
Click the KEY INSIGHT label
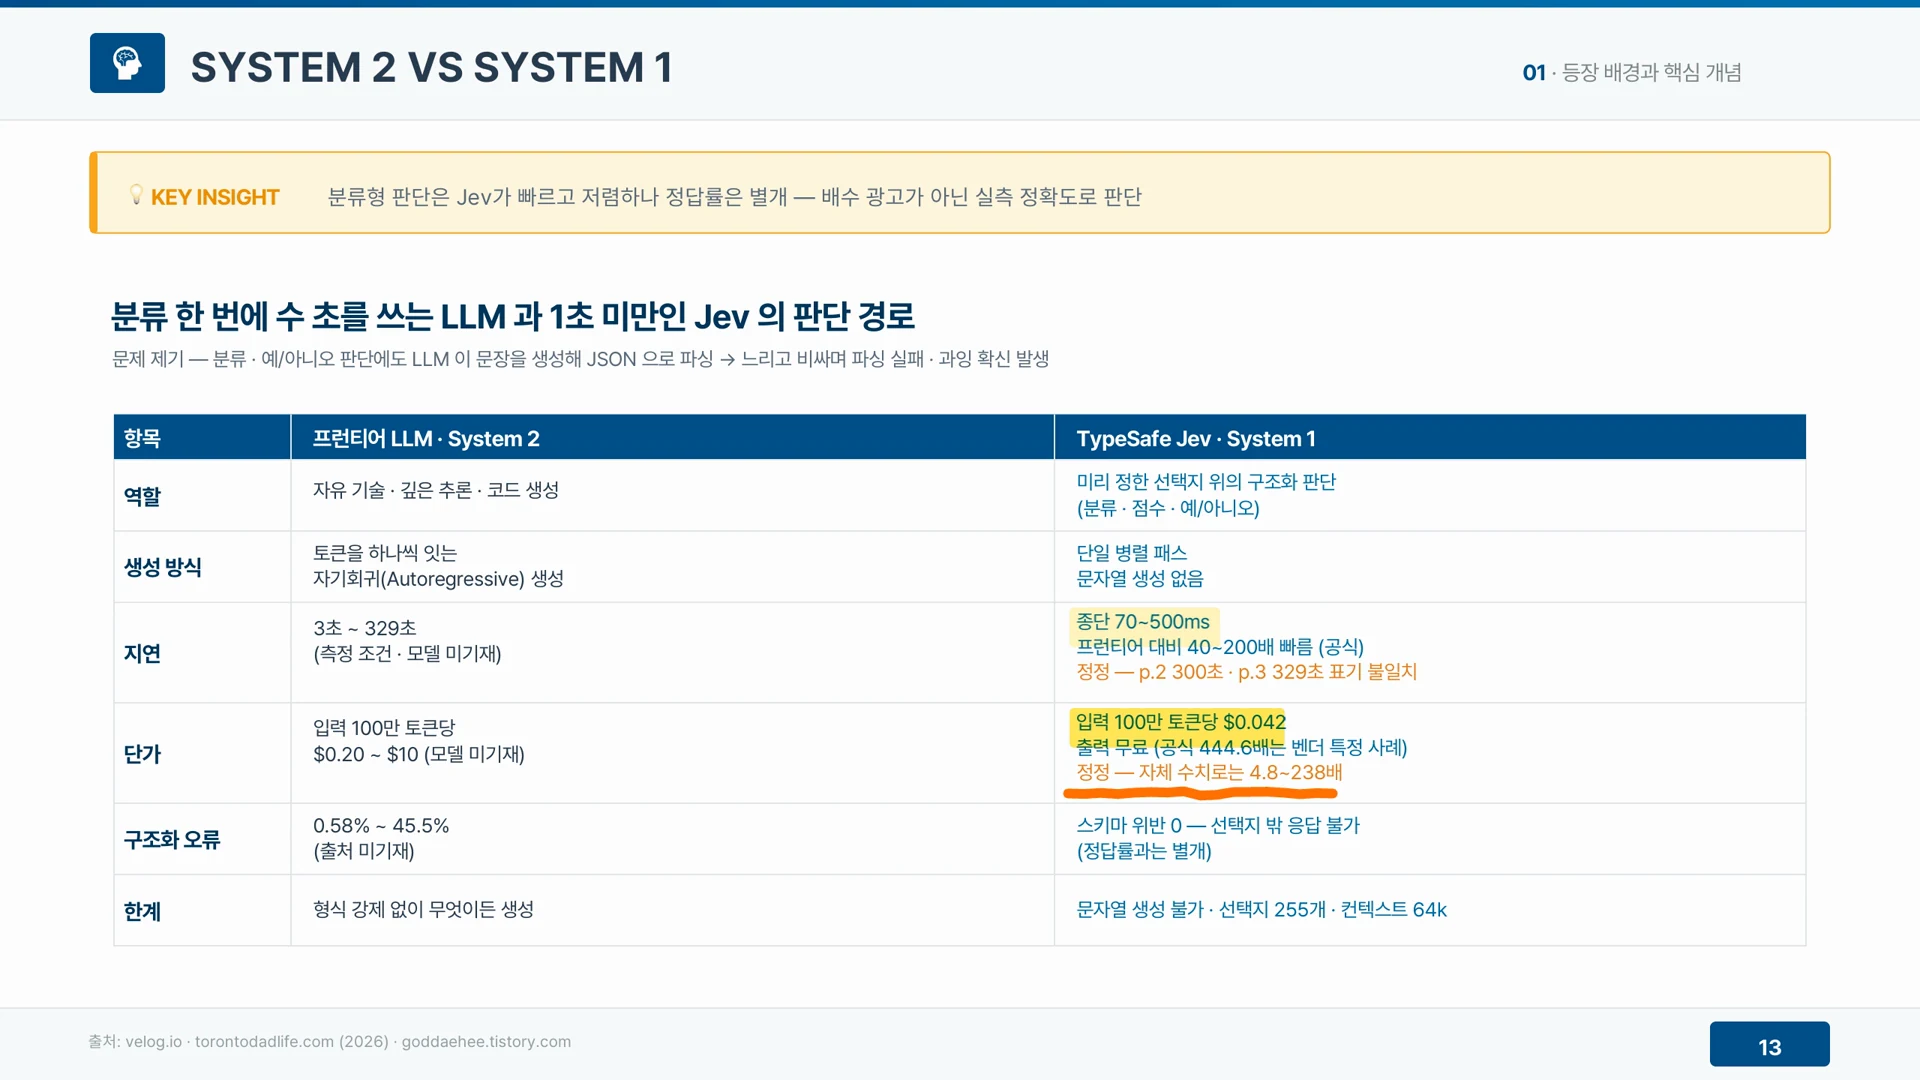(x=215, y=197)
